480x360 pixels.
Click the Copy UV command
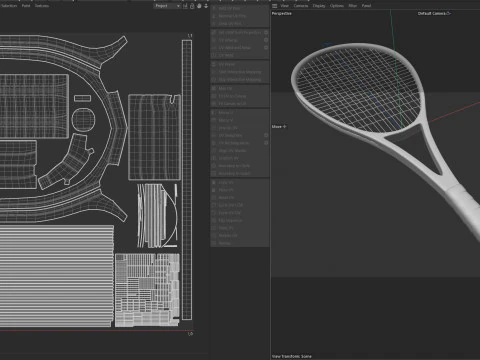(x=240, y=183)
